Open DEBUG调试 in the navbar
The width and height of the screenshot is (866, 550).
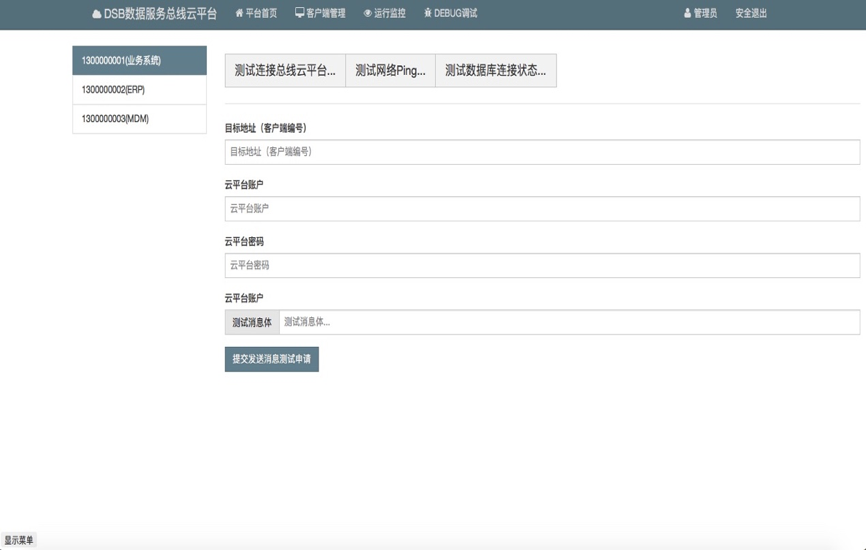451,13
